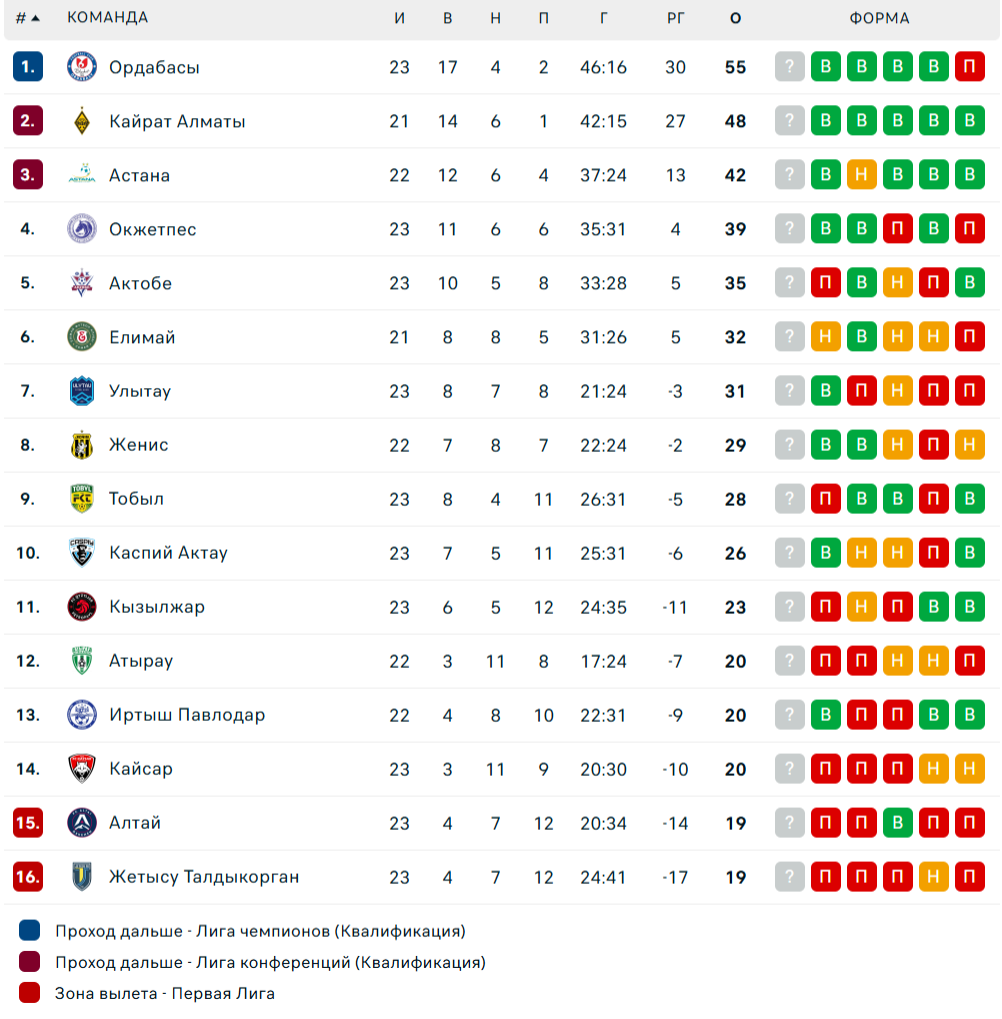Click Ордабасы's red П last-match badge
Image resolution: width=1002 pixels, height=1019 pixels.
pyautogui.click(x=970, y=66)
